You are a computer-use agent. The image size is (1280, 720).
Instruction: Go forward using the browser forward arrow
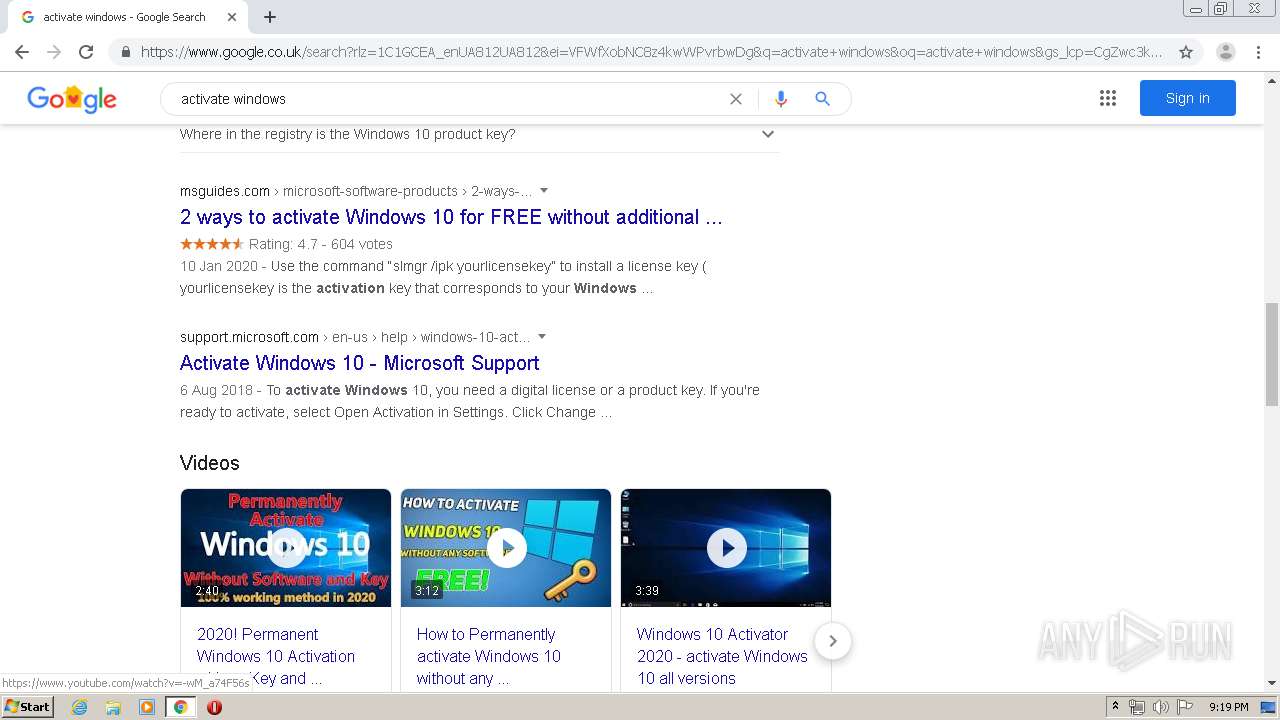point(54,52)
